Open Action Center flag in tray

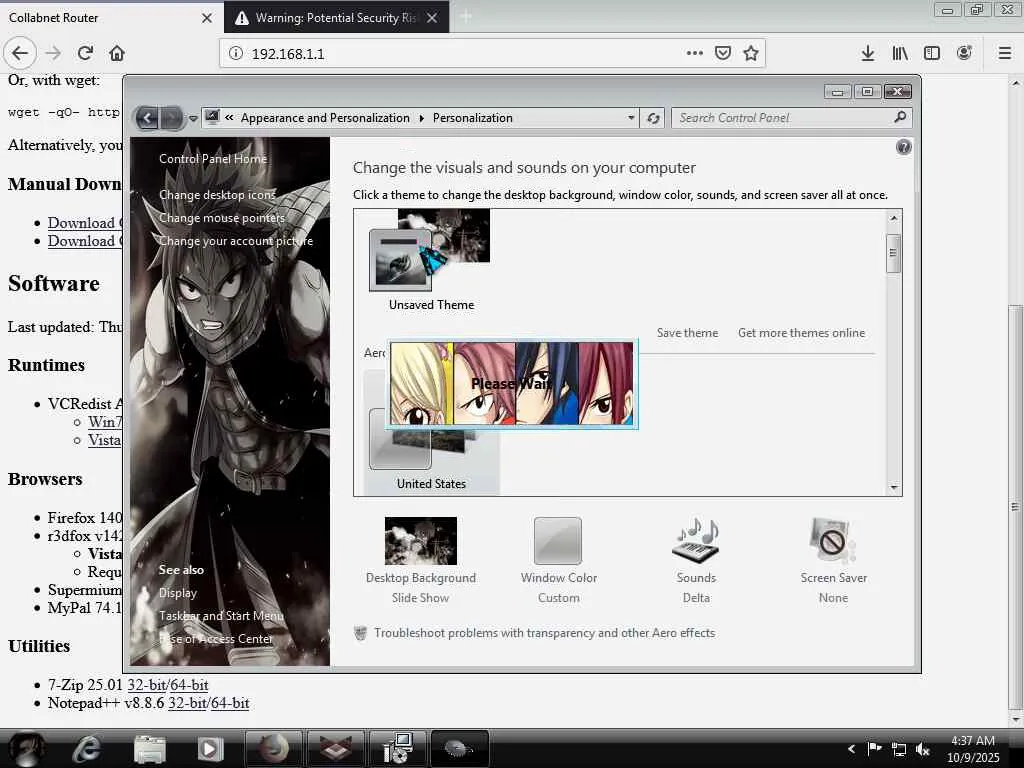click(x=874, y=749)
